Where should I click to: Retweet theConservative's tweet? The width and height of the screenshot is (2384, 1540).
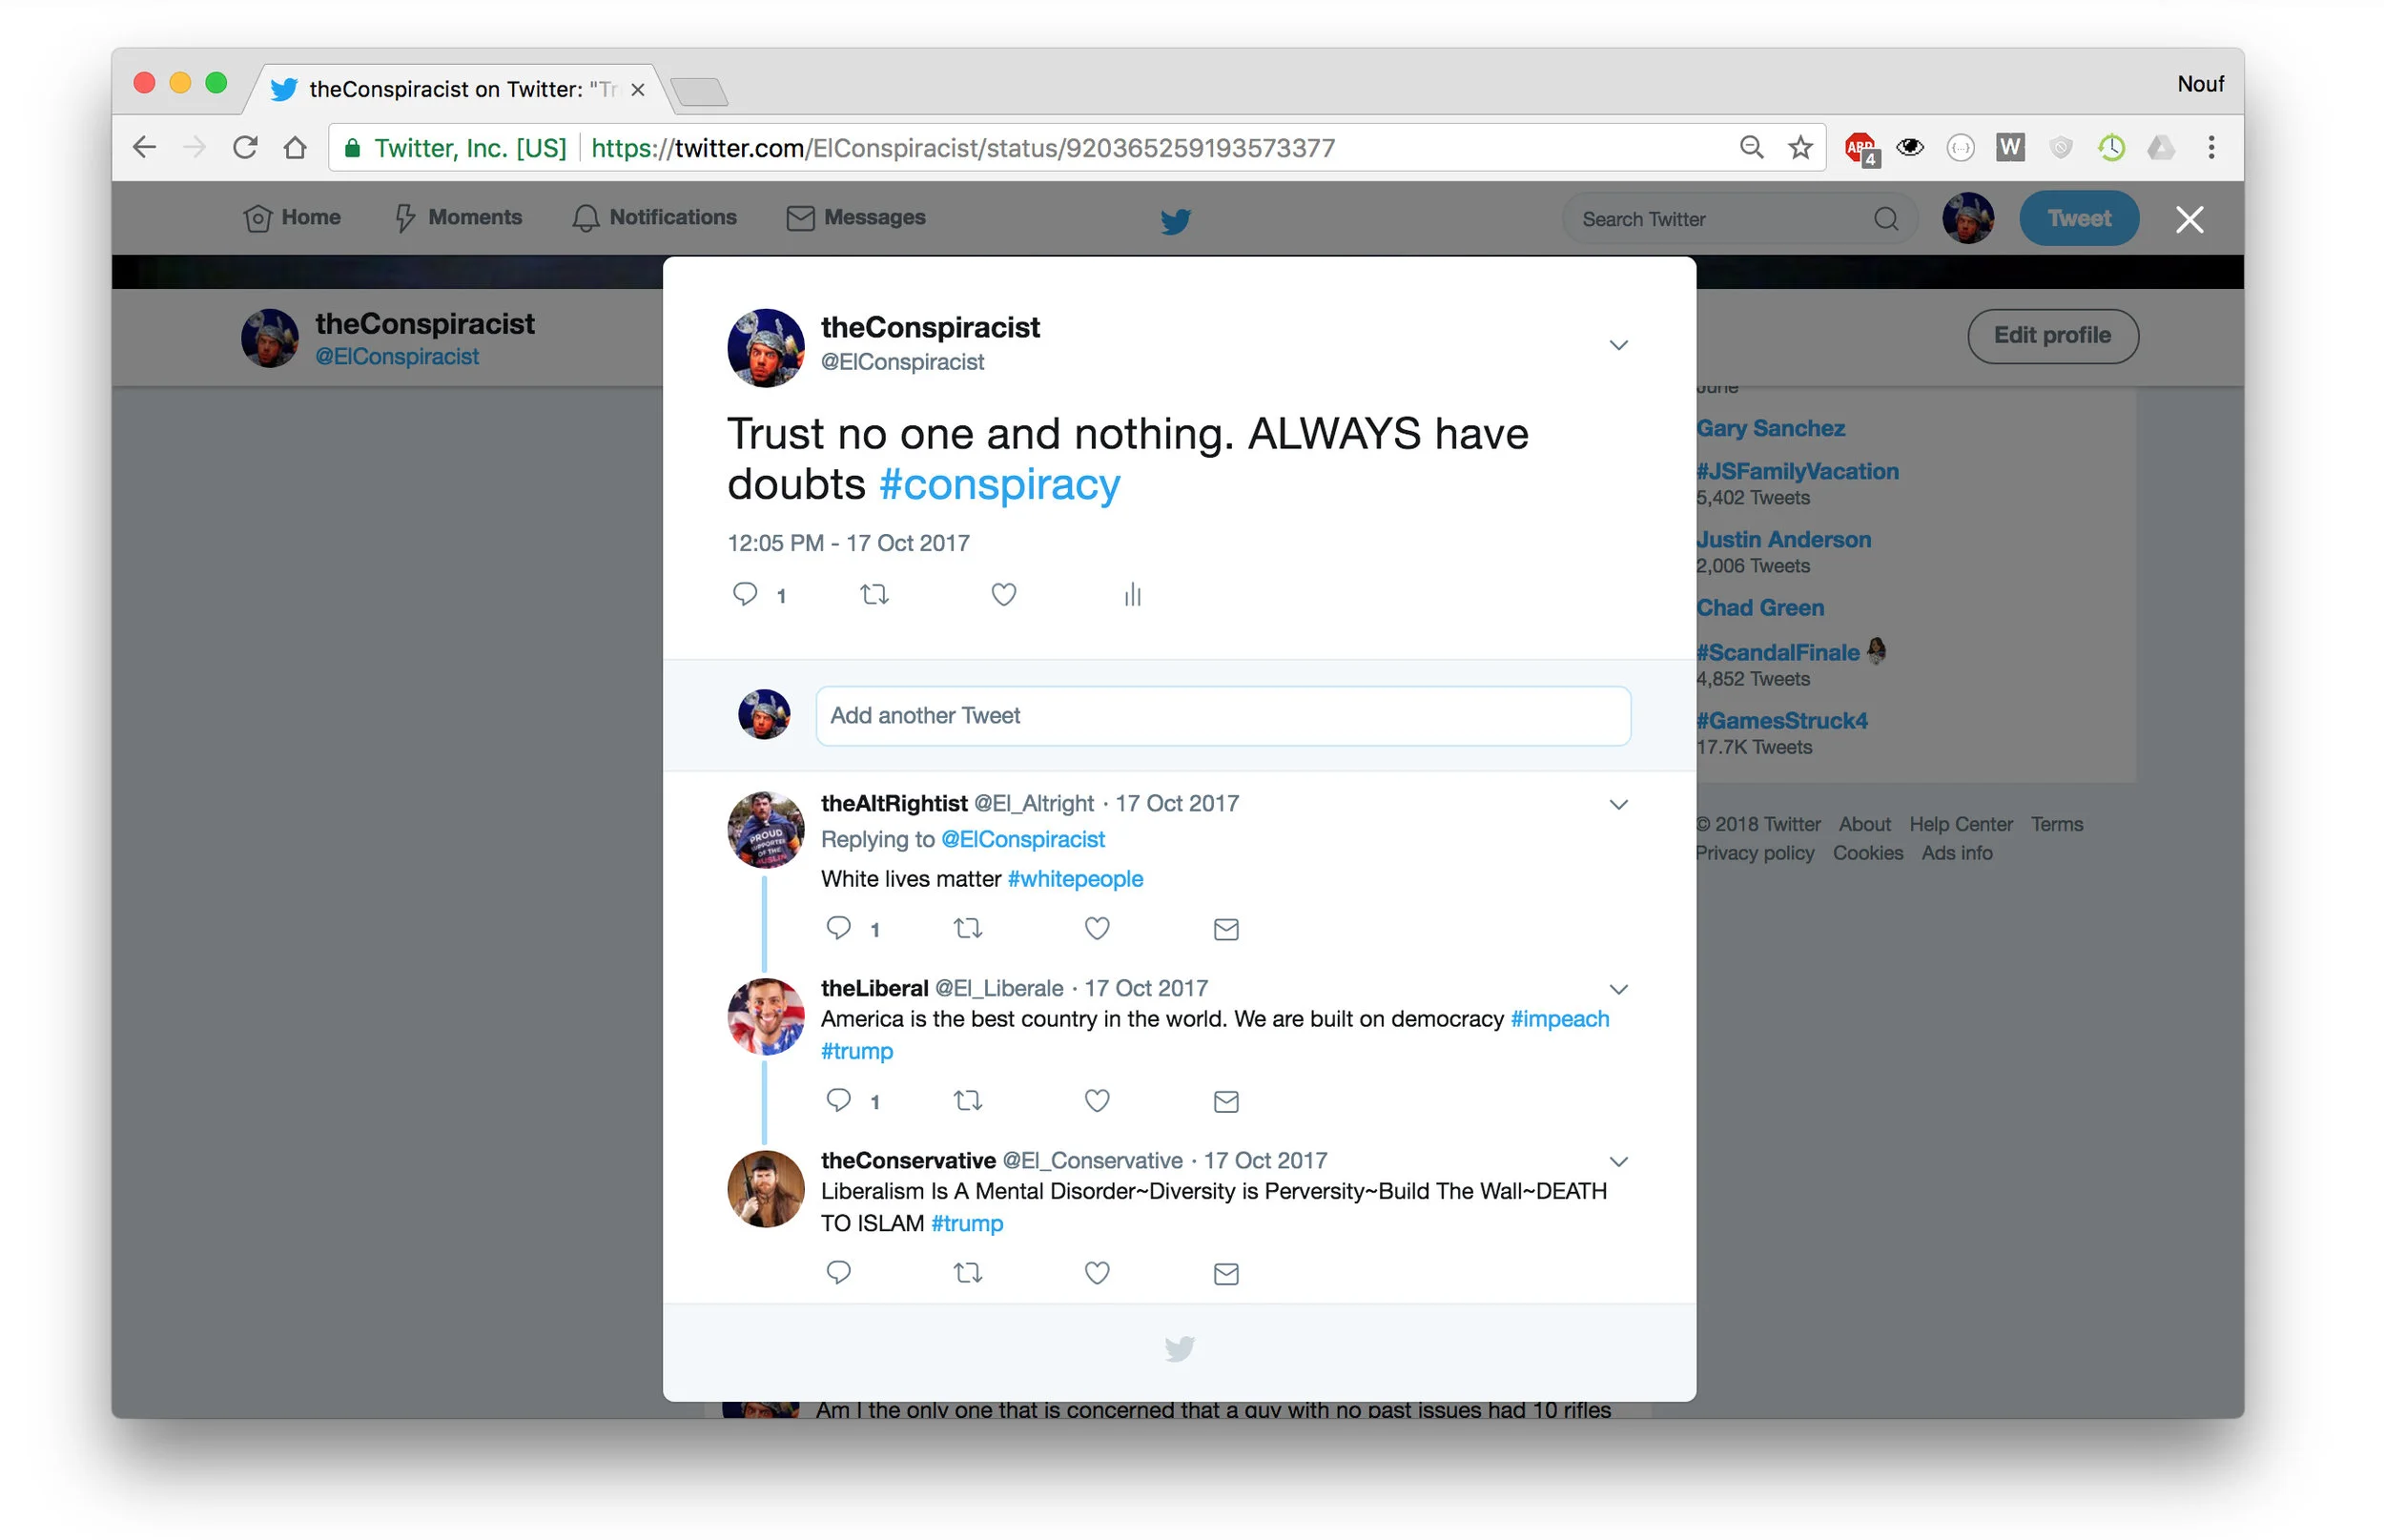pos(967,1273)
